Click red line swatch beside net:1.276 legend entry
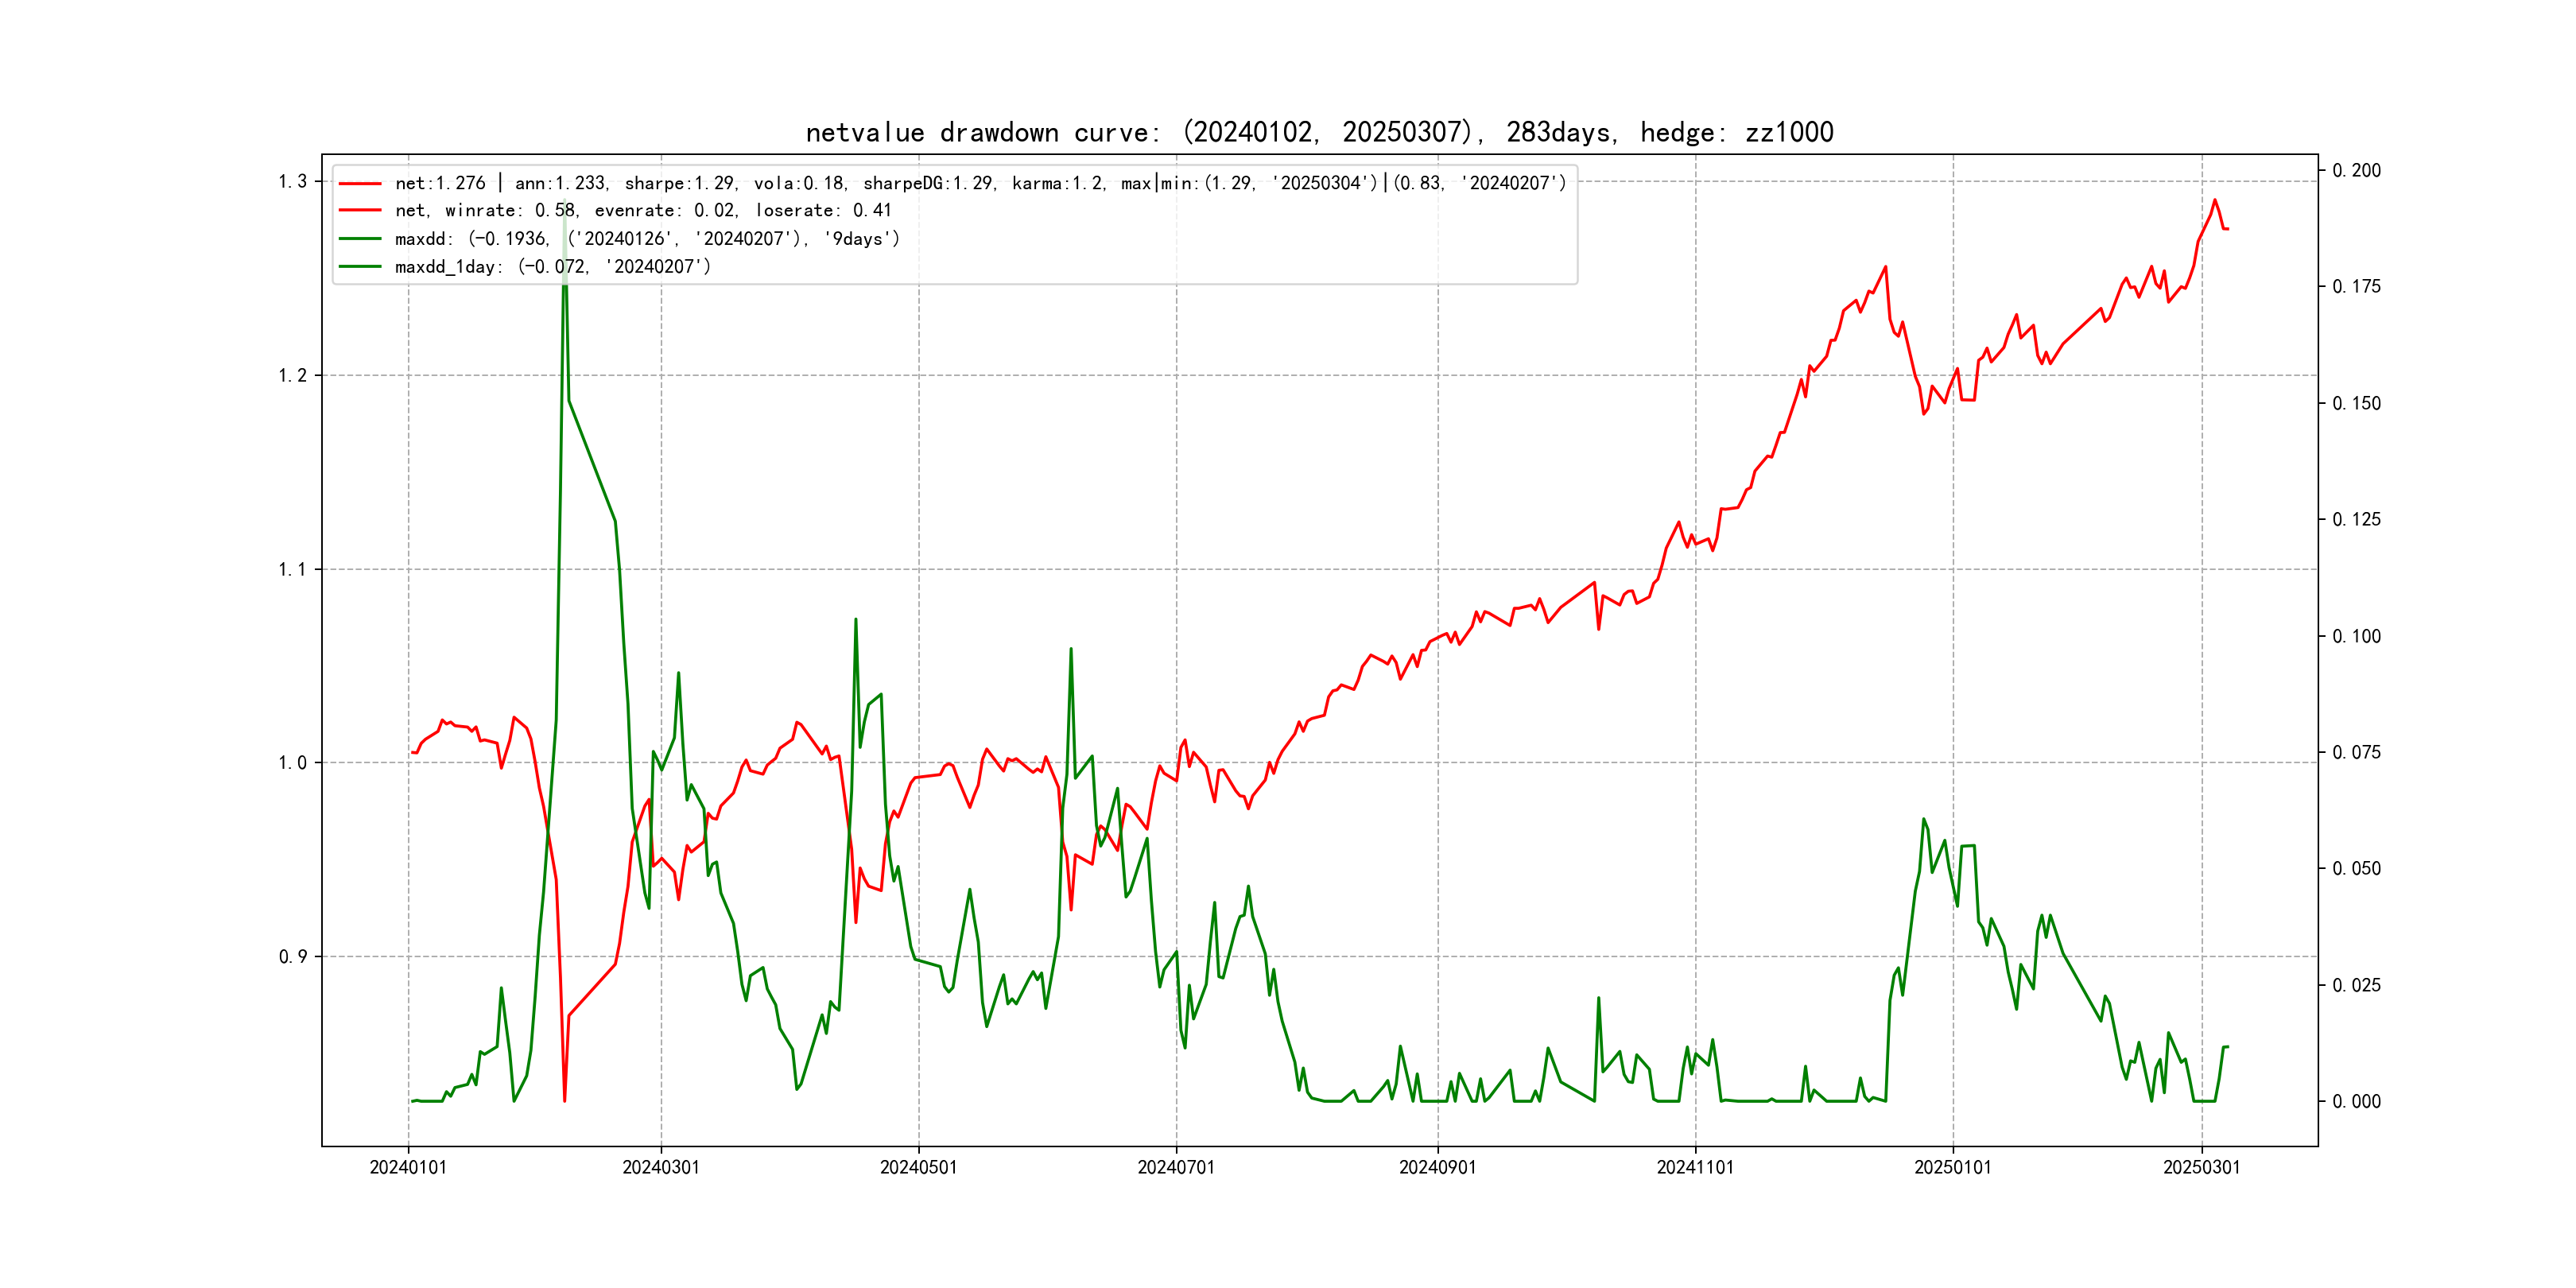 360,184
